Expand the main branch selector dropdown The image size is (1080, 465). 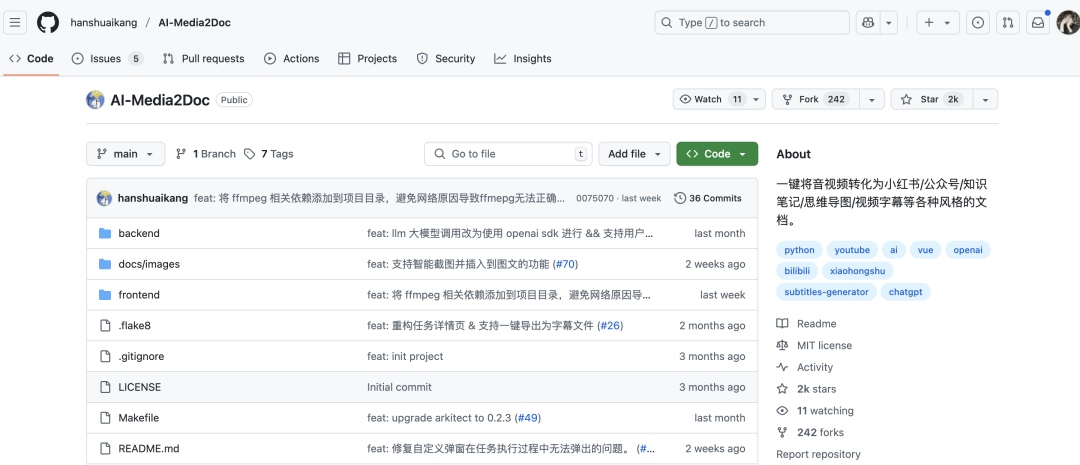[x=126, y=154]
